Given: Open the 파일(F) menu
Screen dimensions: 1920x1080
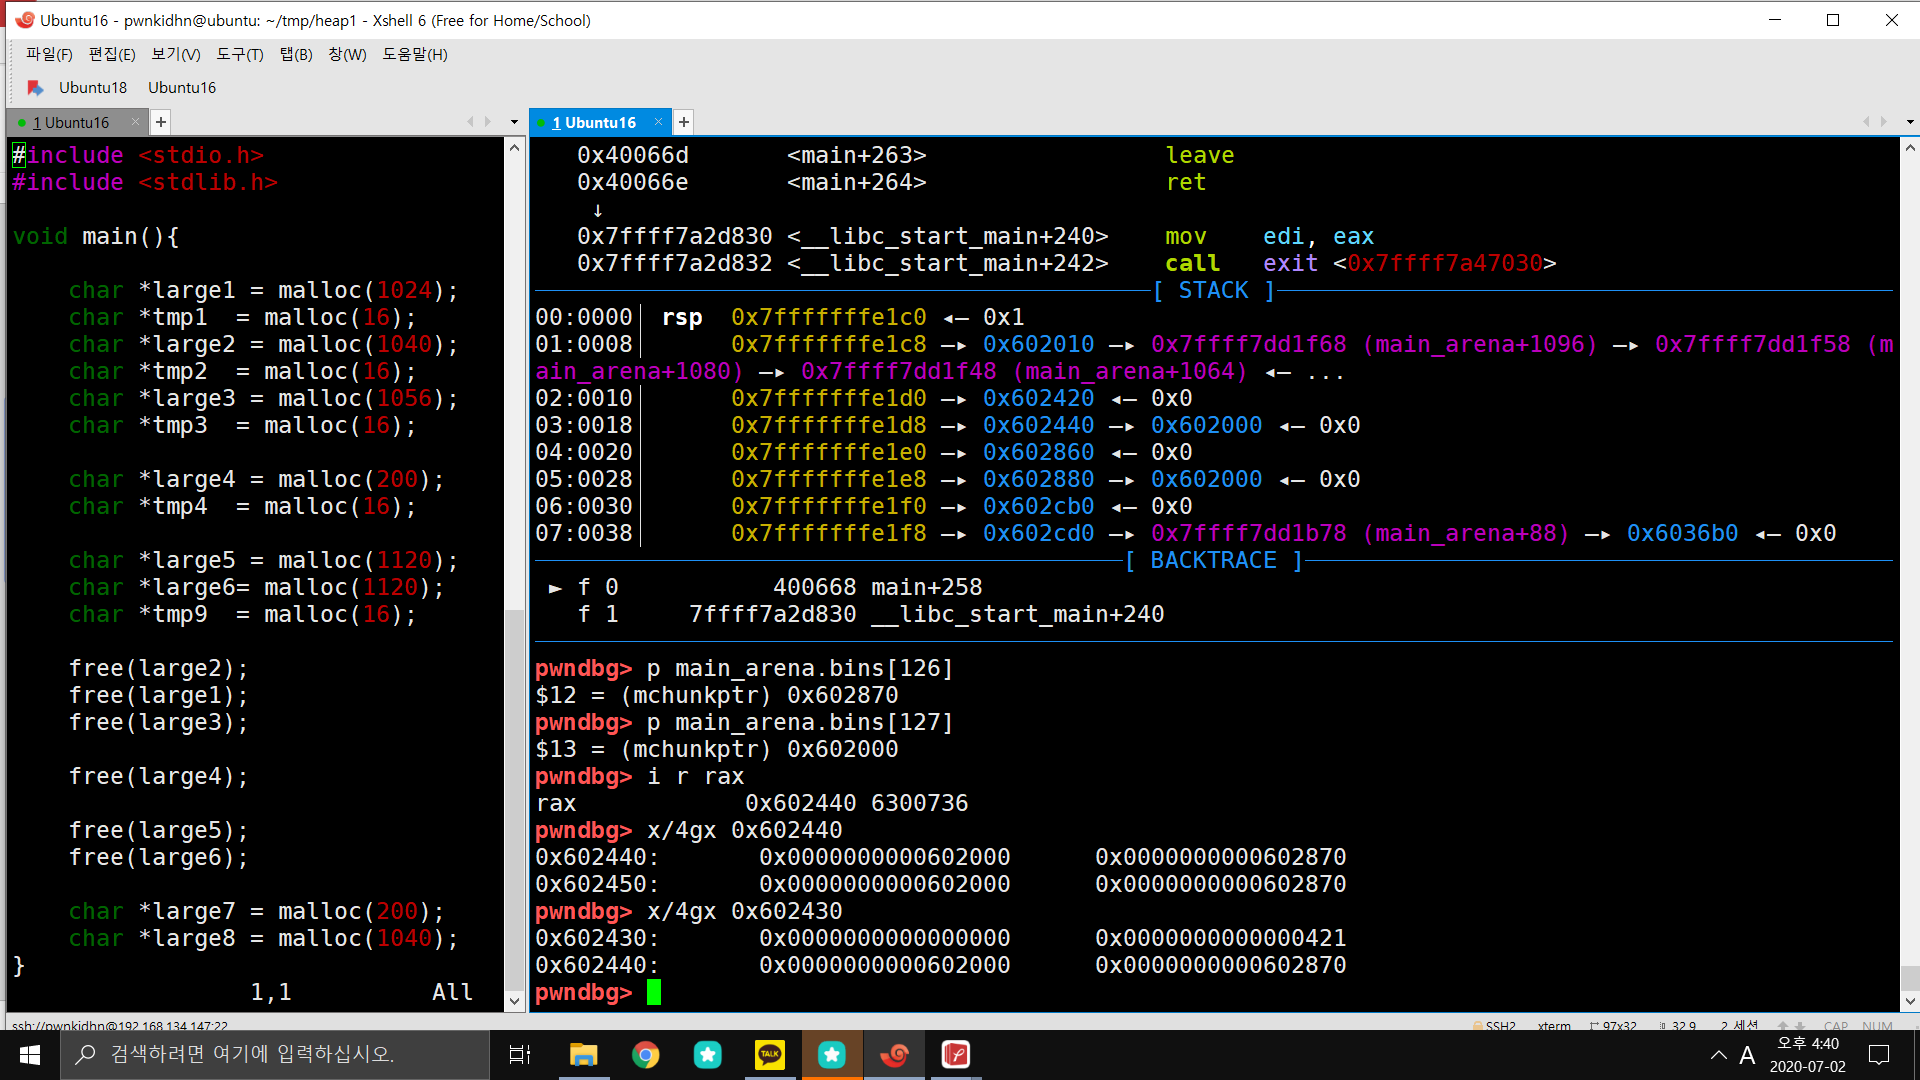Looking at the screenshot, I should tap(49, 54).
